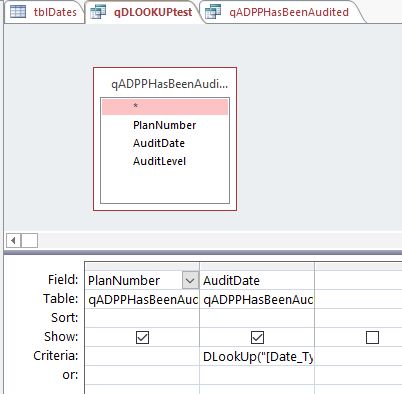Image resolution: width=402 pixels, height=394 pixels.
Task: Click Sort cell for AuditDate column
Action: 257,318
